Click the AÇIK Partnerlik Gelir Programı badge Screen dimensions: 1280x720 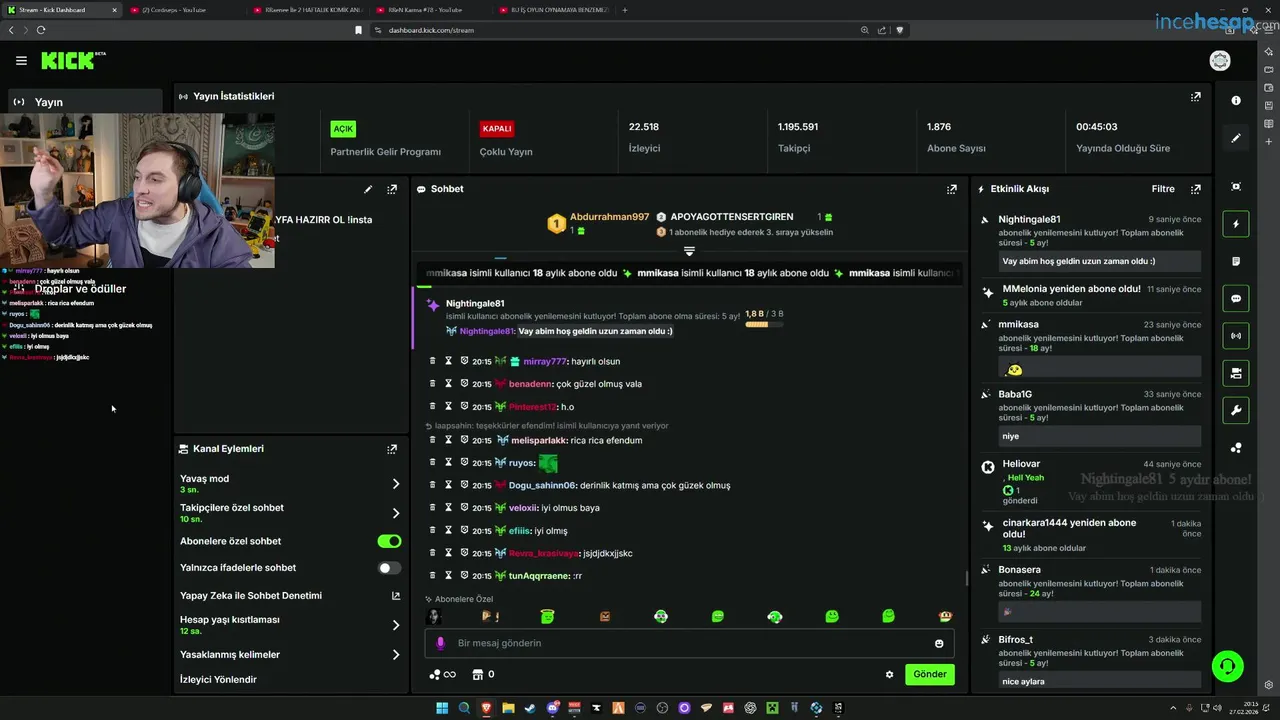343,129
